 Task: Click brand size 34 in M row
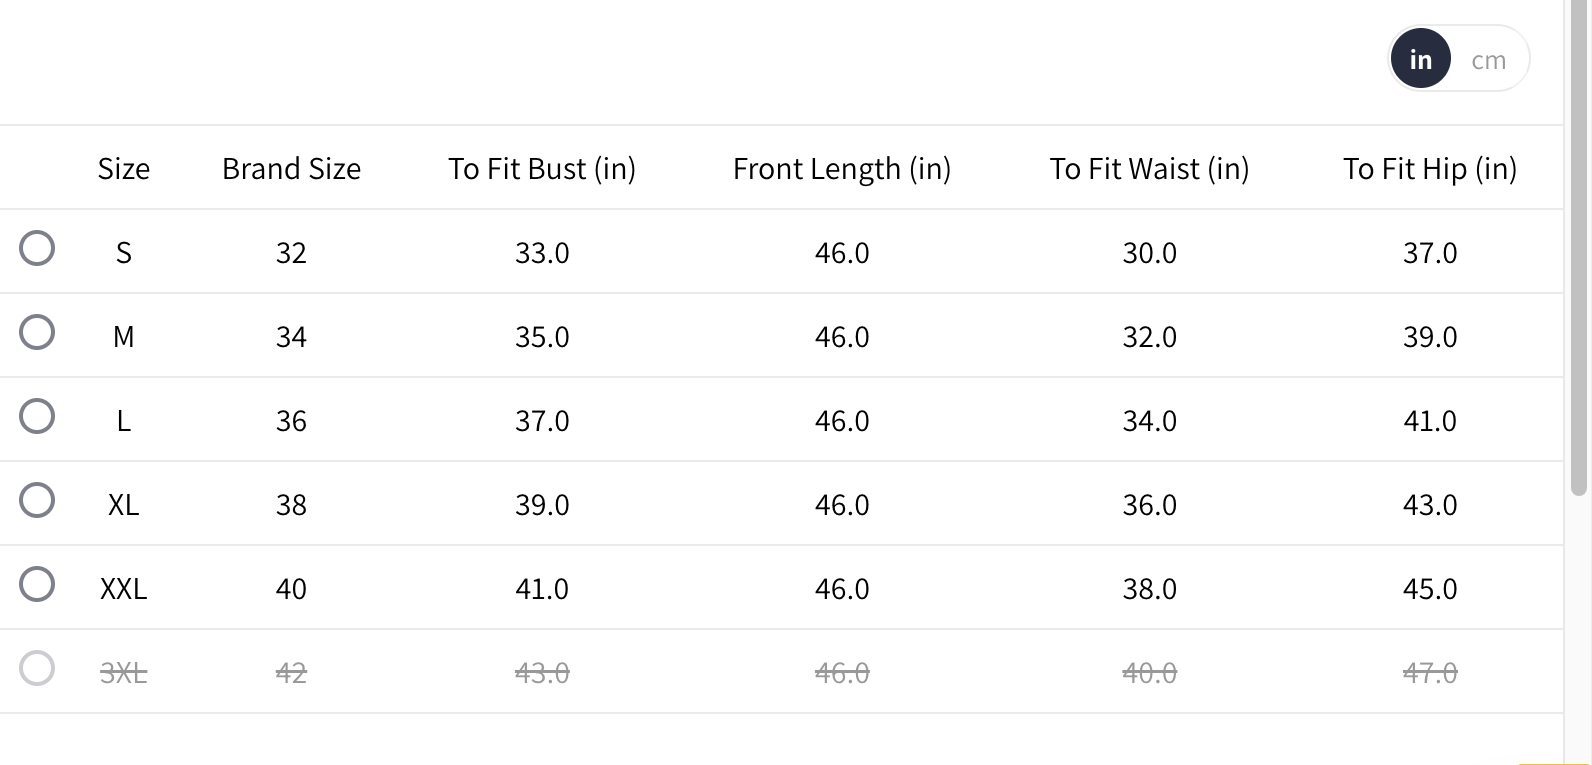point(291,337)
